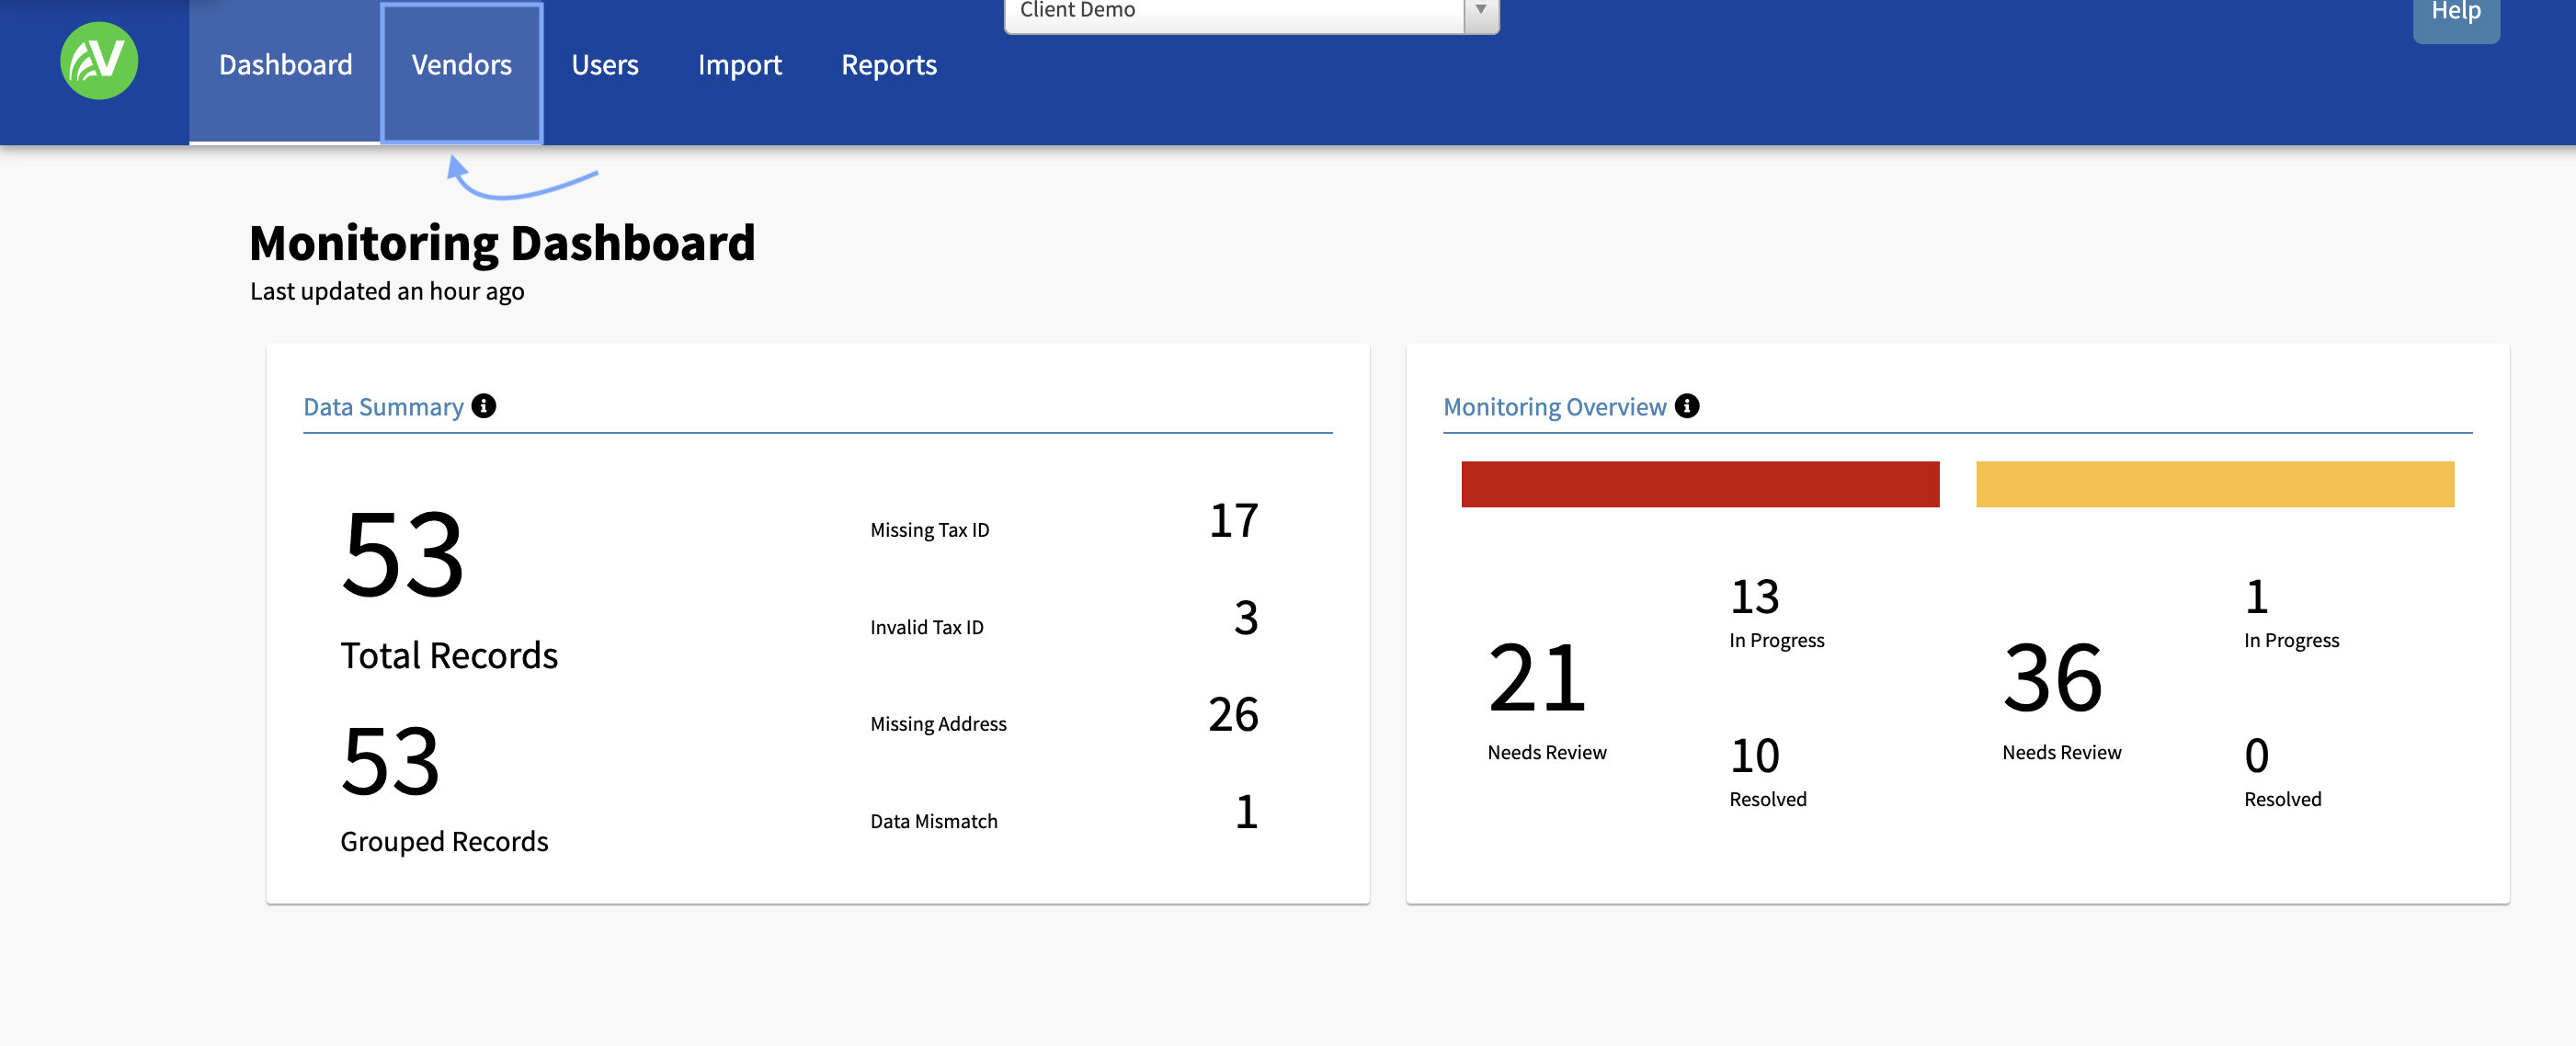Select the Missing Tax ID count 17

click(1233, 521)
